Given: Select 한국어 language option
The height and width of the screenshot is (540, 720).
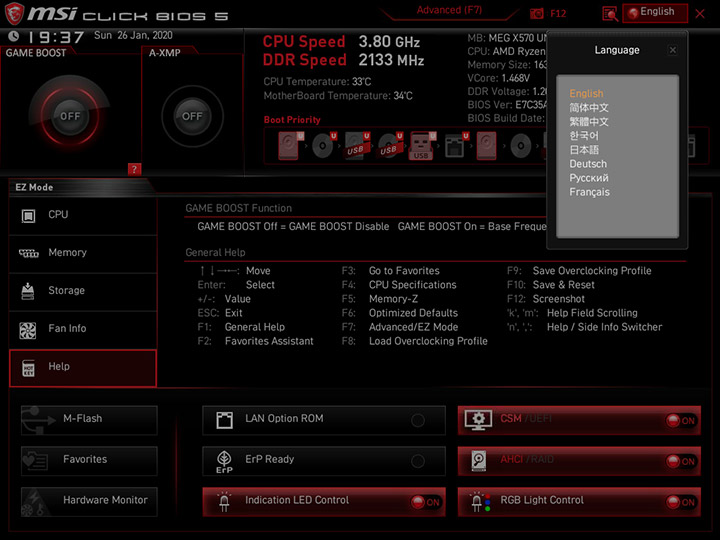Looking at the screenshot, I should coord(584,135).
